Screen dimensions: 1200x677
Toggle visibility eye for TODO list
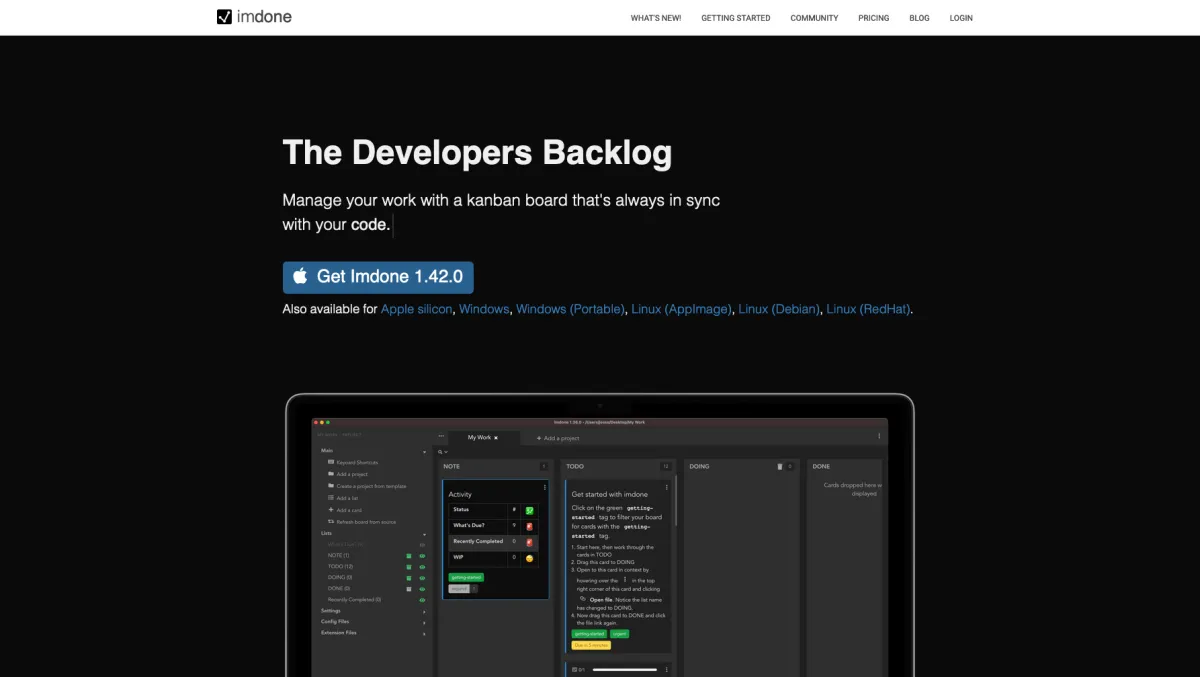pos(422,567)
